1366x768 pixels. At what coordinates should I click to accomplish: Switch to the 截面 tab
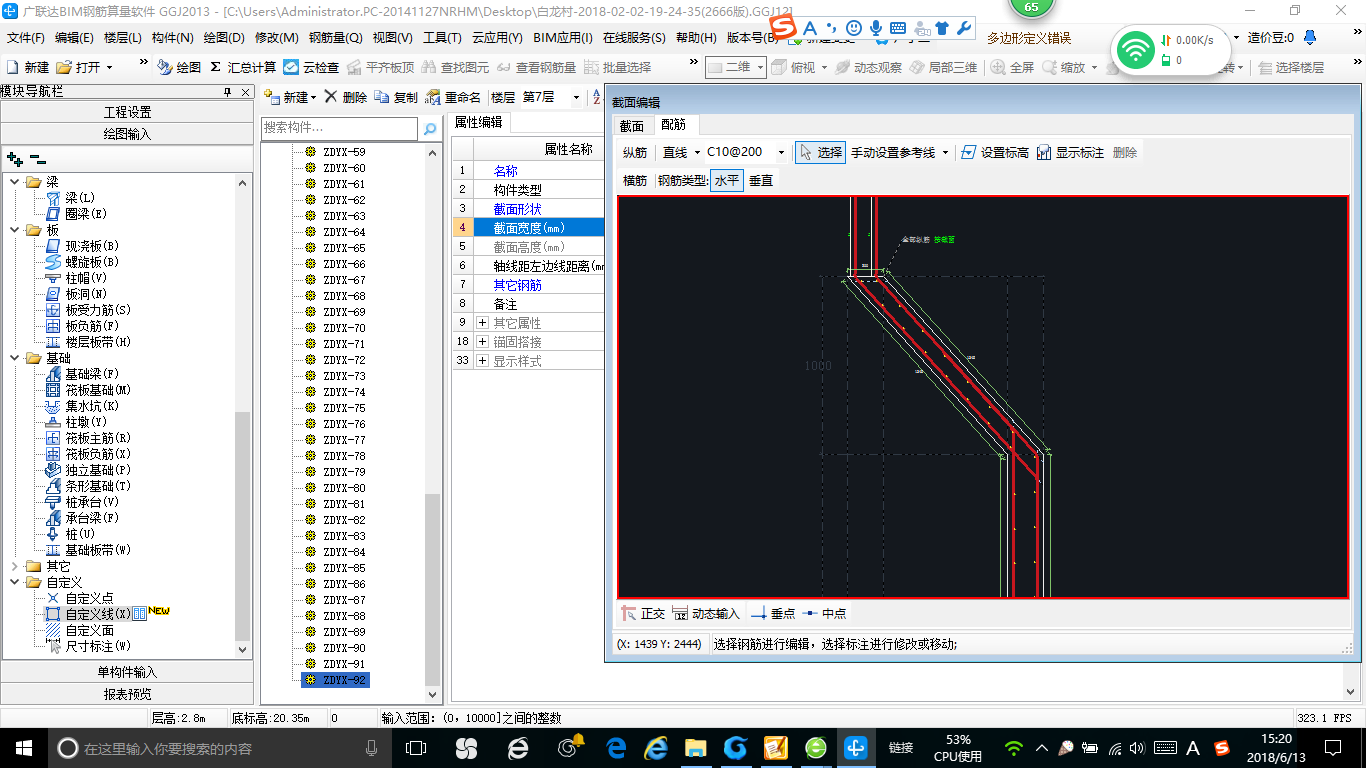point(632,125)
